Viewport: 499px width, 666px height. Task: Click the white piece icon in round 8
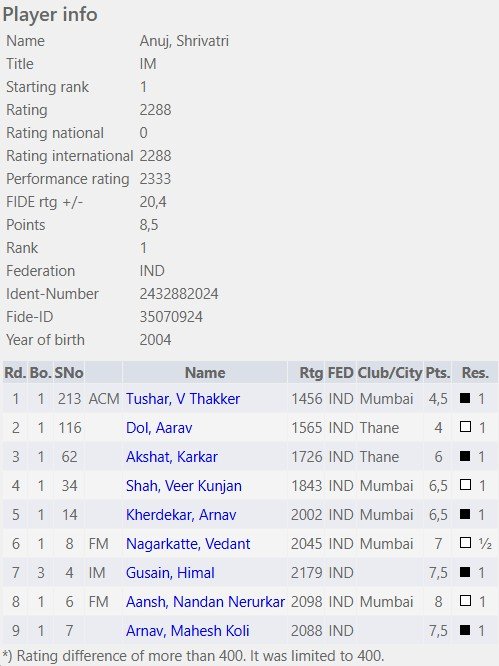(x=465, y=601)
